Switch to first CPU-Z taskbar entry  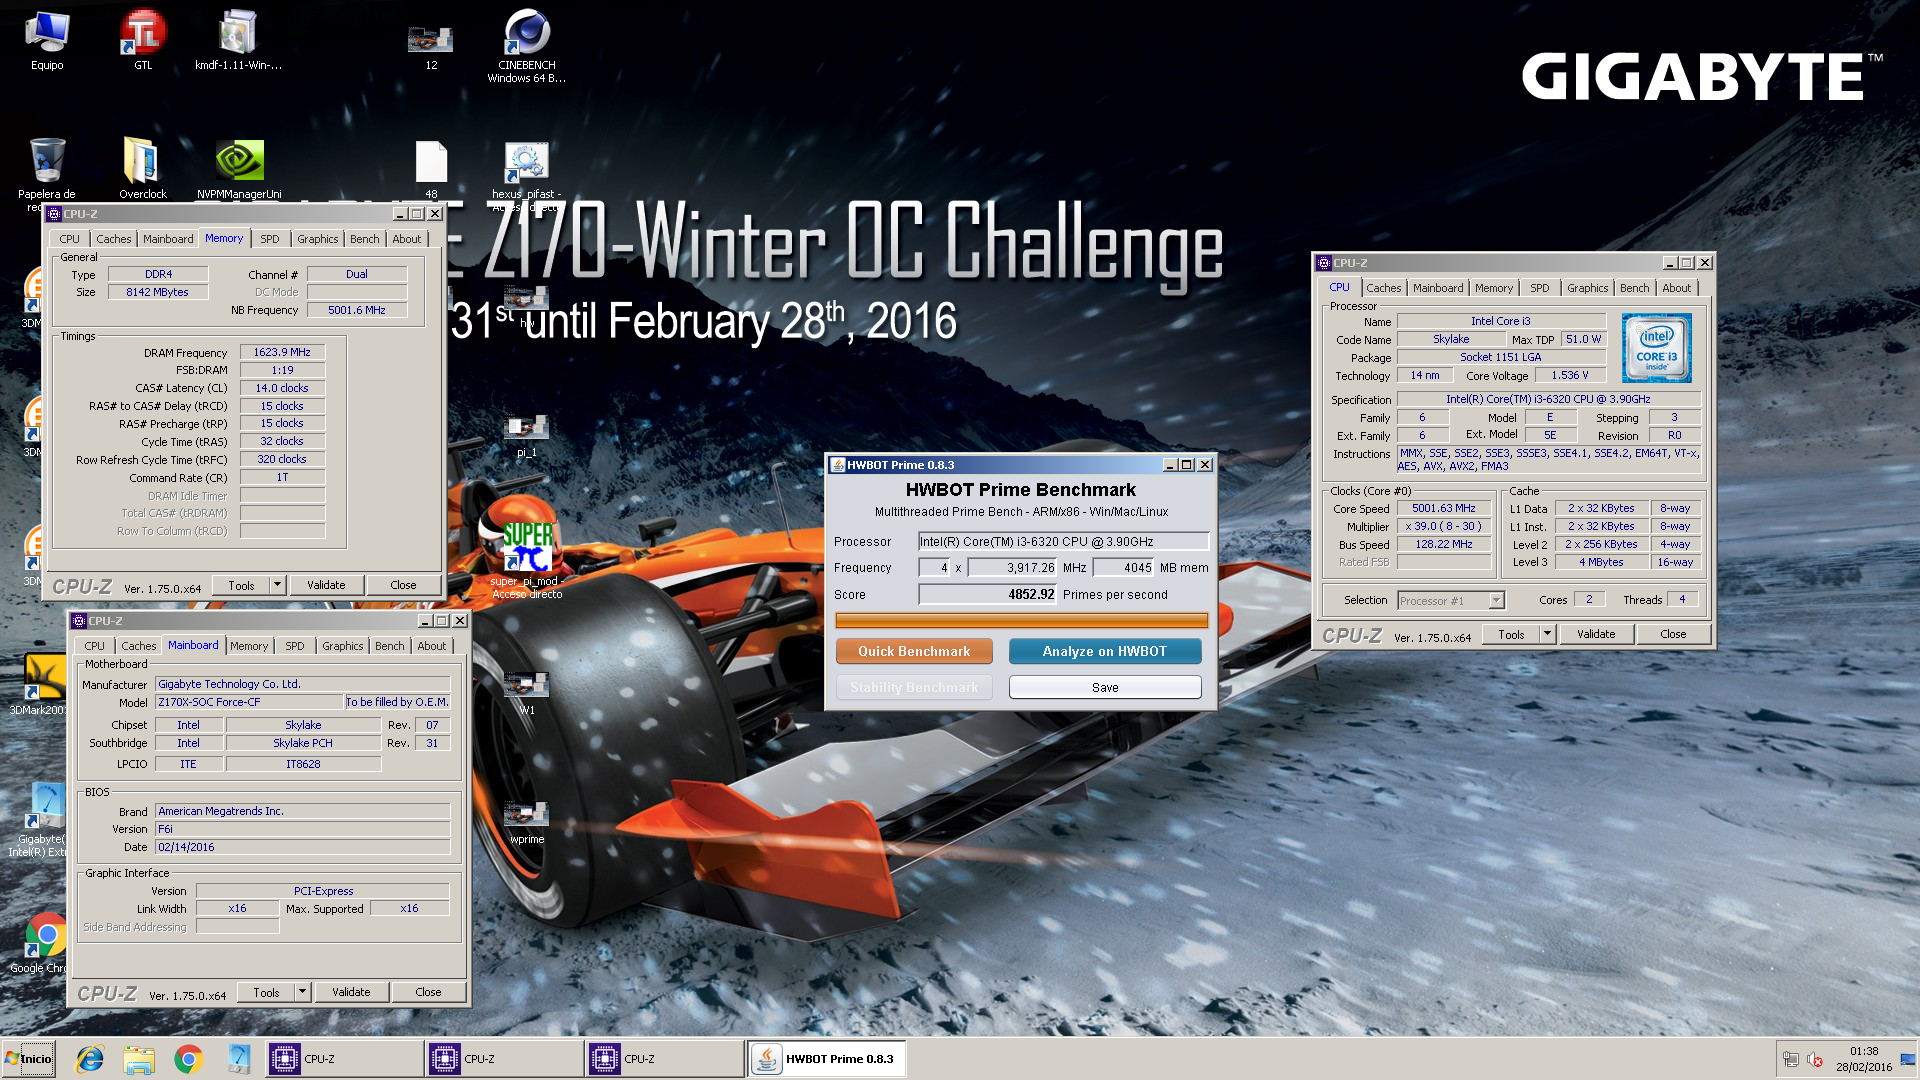point(344,1059)
